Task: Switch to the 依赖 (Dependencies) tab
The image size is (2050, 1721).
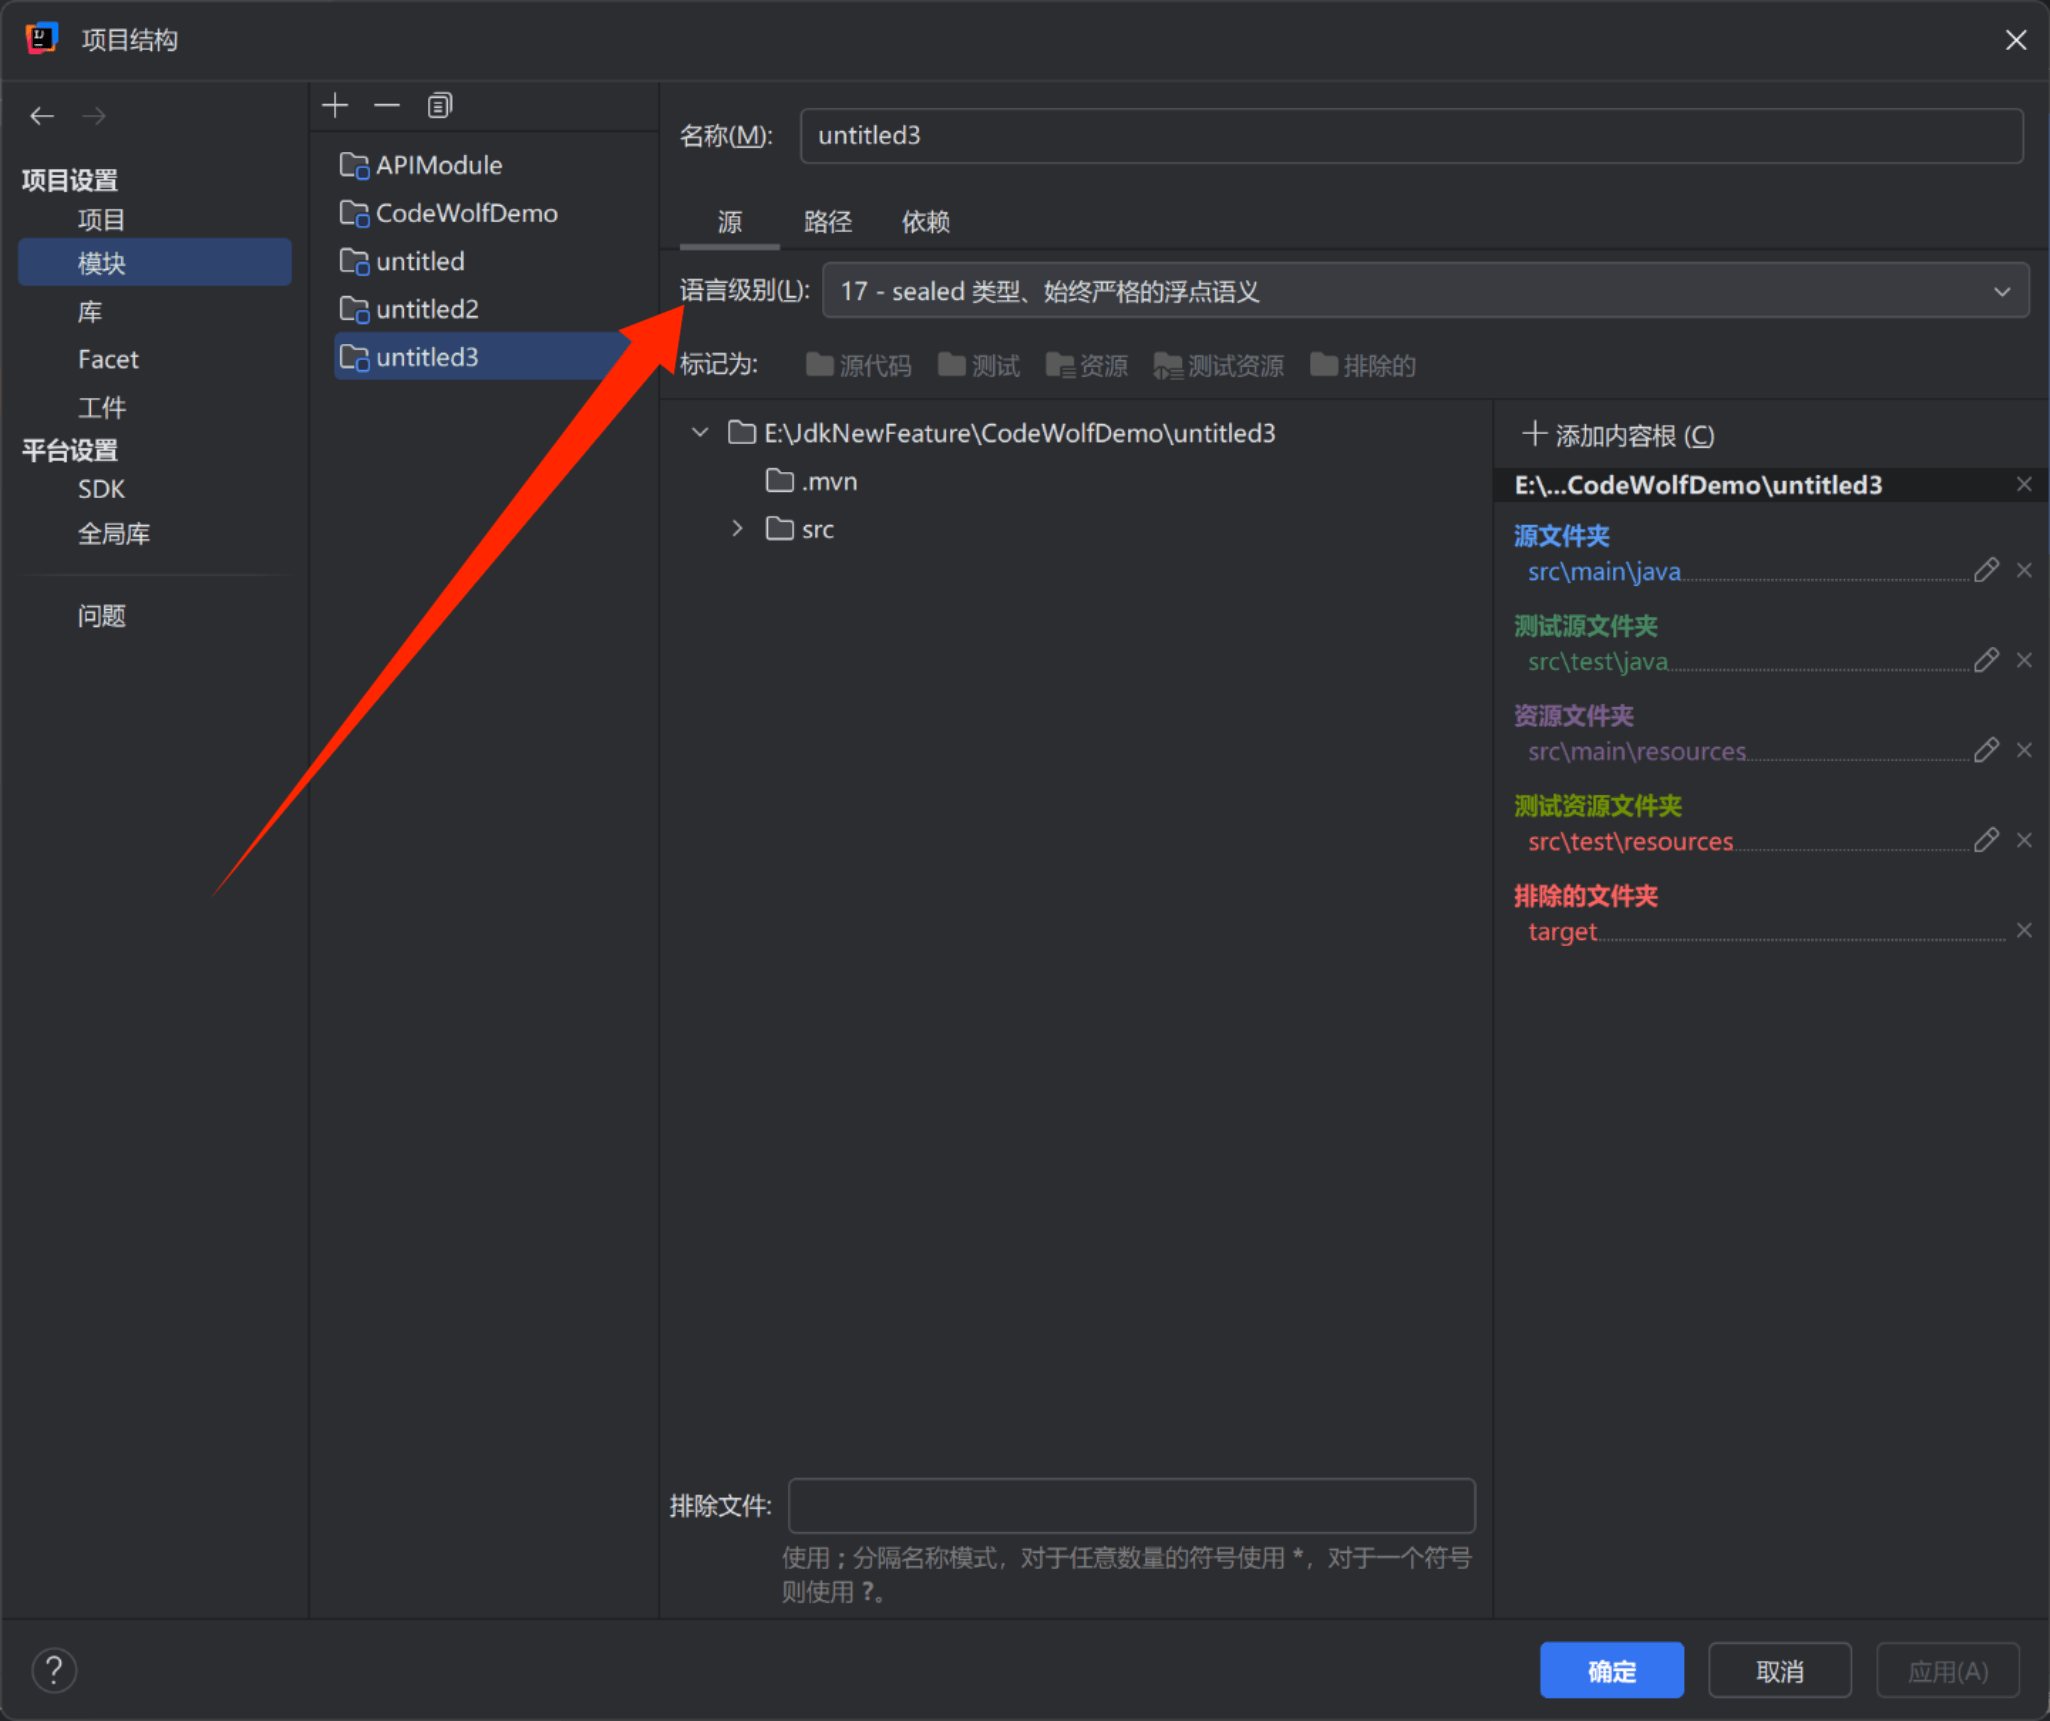Action: tap(926, 222)
